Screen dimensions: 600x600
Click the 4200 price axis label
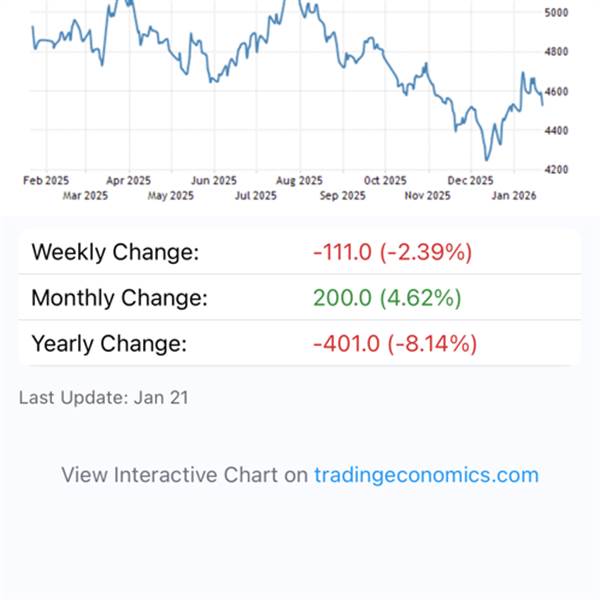click(557, 170)
